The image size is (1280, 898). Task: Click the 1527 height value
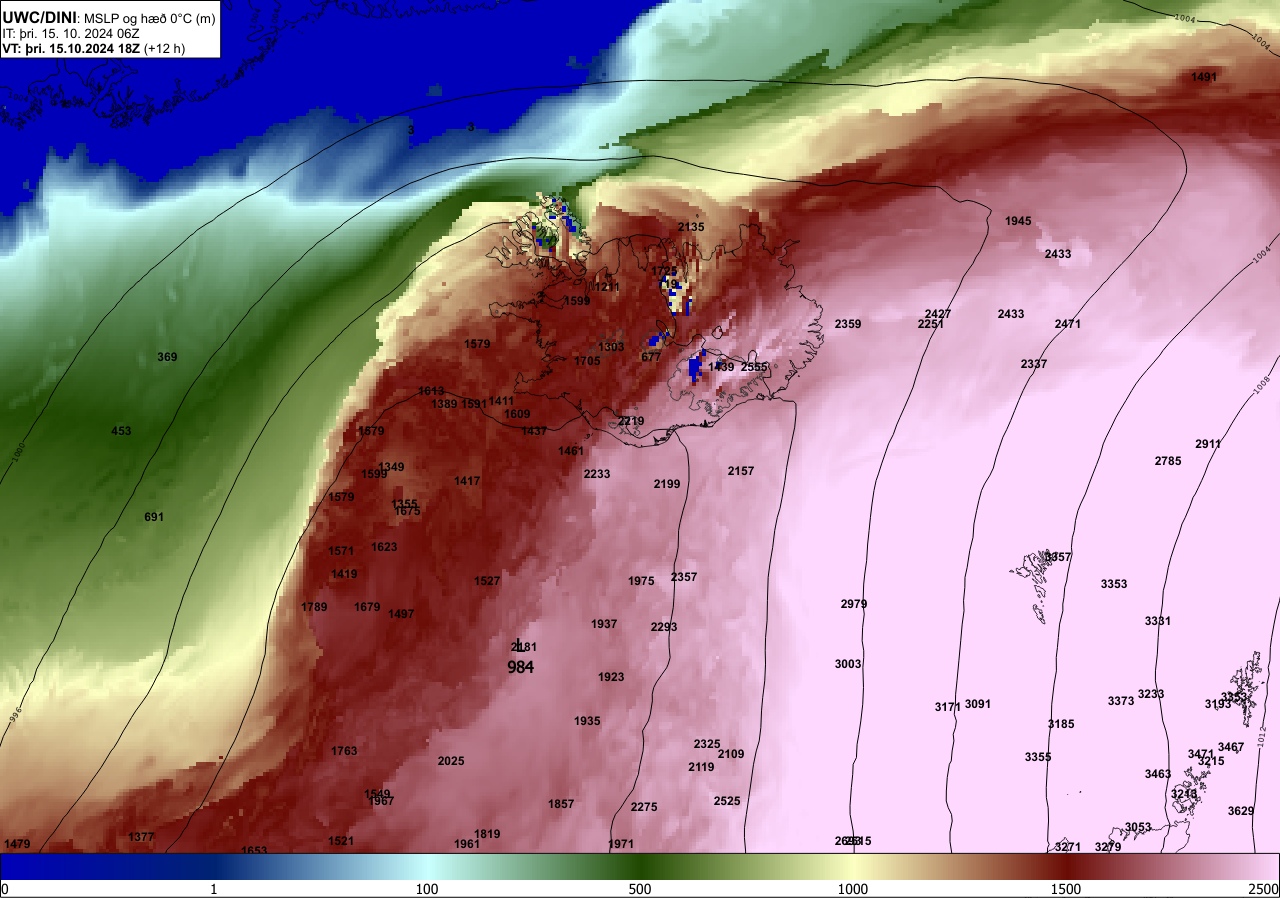(487, 581)
